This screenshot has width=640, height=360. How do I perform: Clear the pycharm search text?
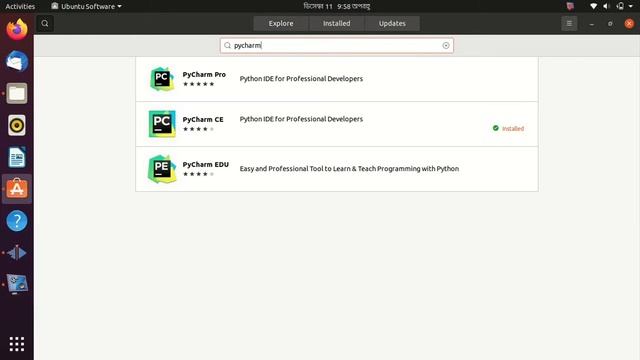(x=446, y=46)
